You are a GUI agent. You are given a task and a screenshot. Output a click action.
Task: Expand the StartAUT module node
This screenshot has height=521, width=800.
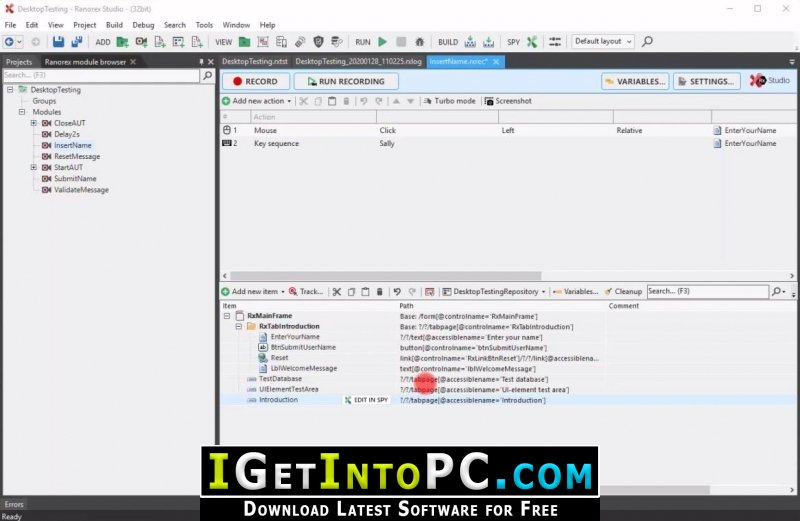[x=34, y=167]
